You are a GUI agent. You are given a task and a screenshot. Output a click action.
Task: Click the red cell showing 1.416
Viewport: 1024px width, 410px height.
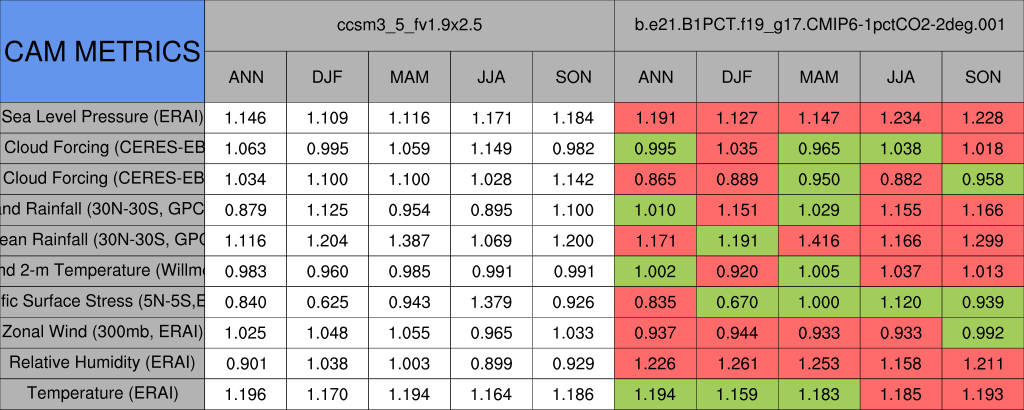click(819, 240)
